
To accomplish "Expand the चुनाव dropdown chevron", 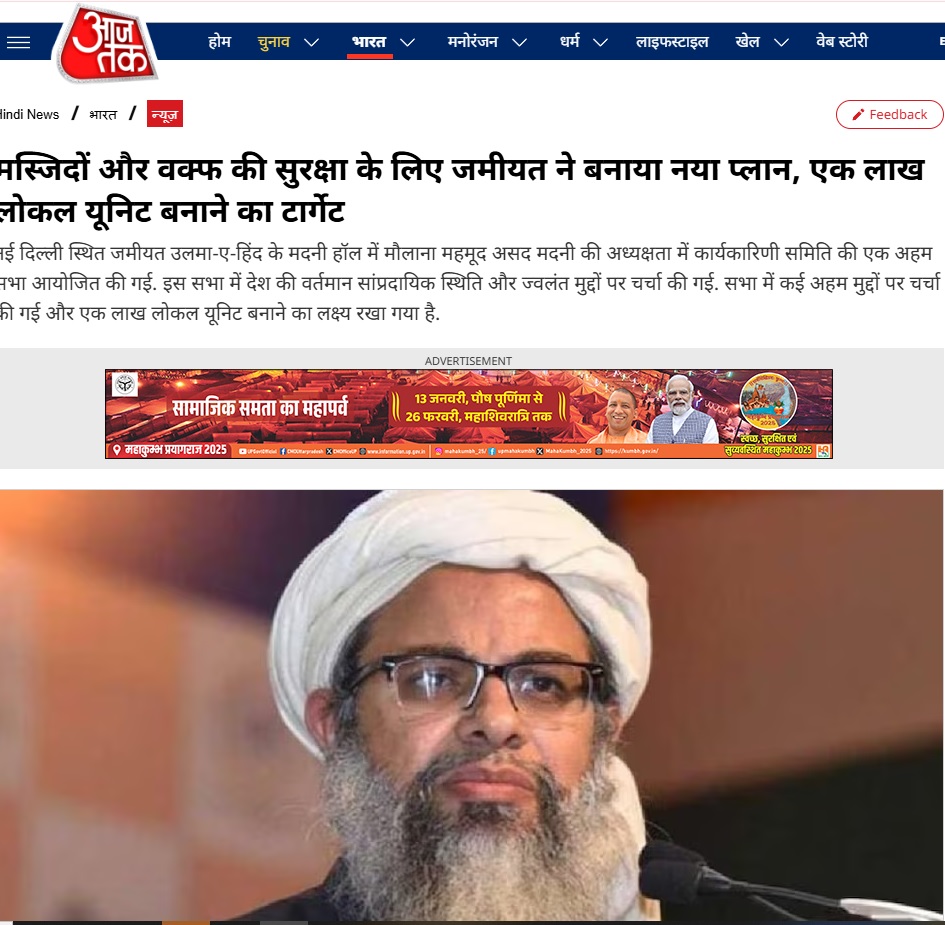I will 311,42.
